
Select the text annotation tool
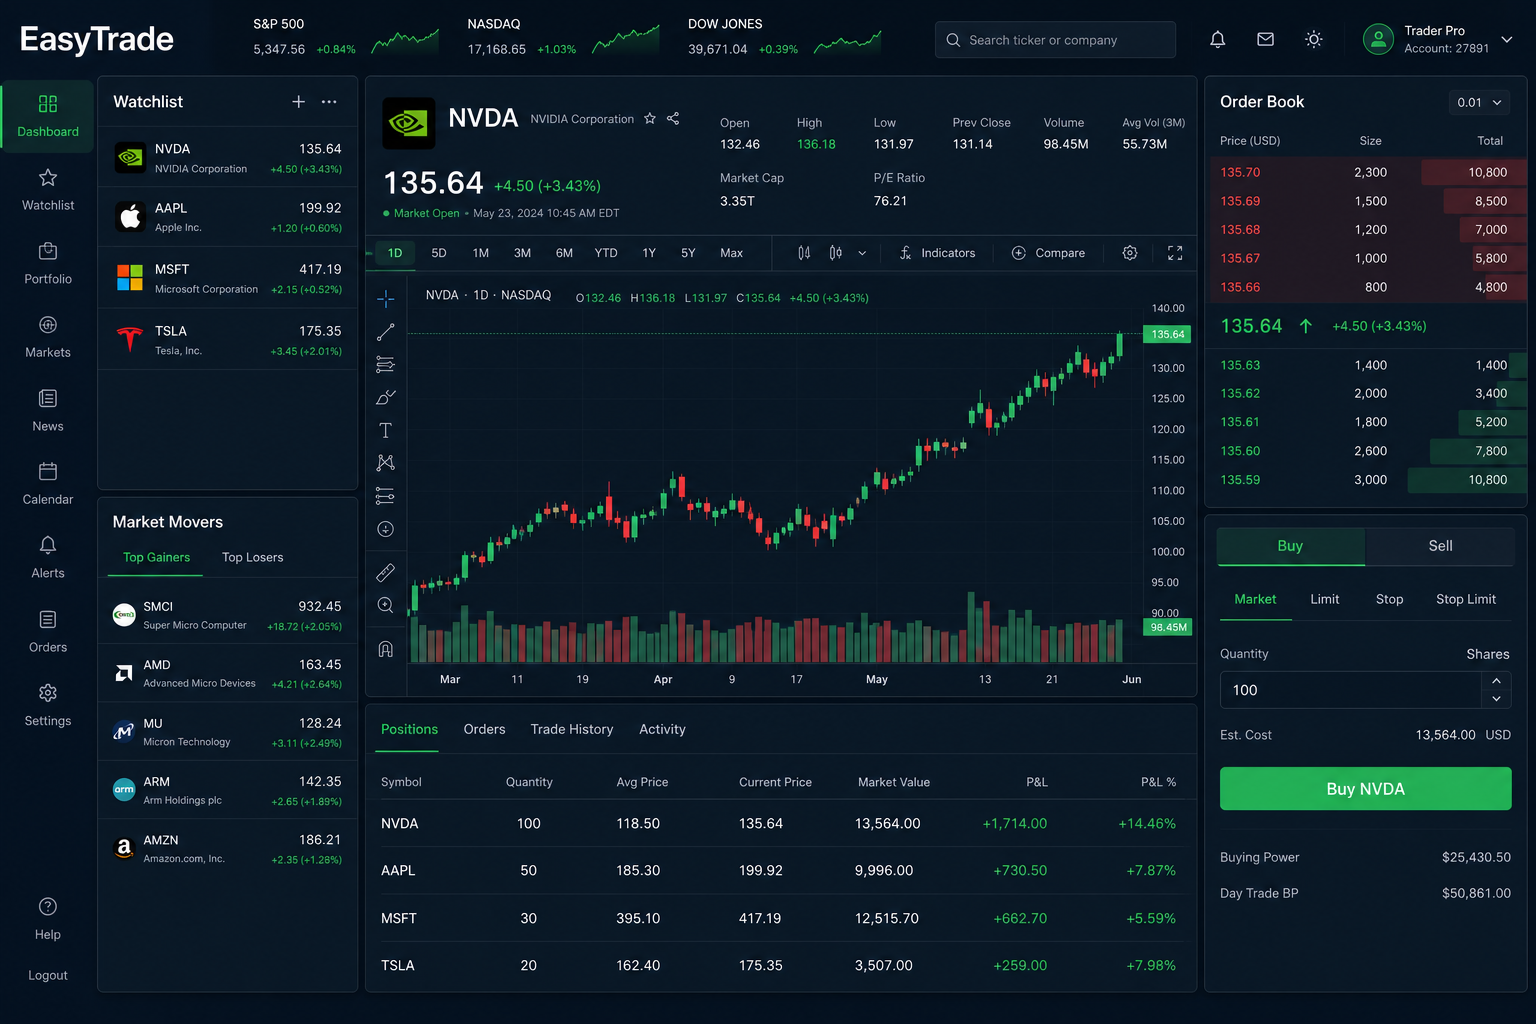(x=385, y=430)
